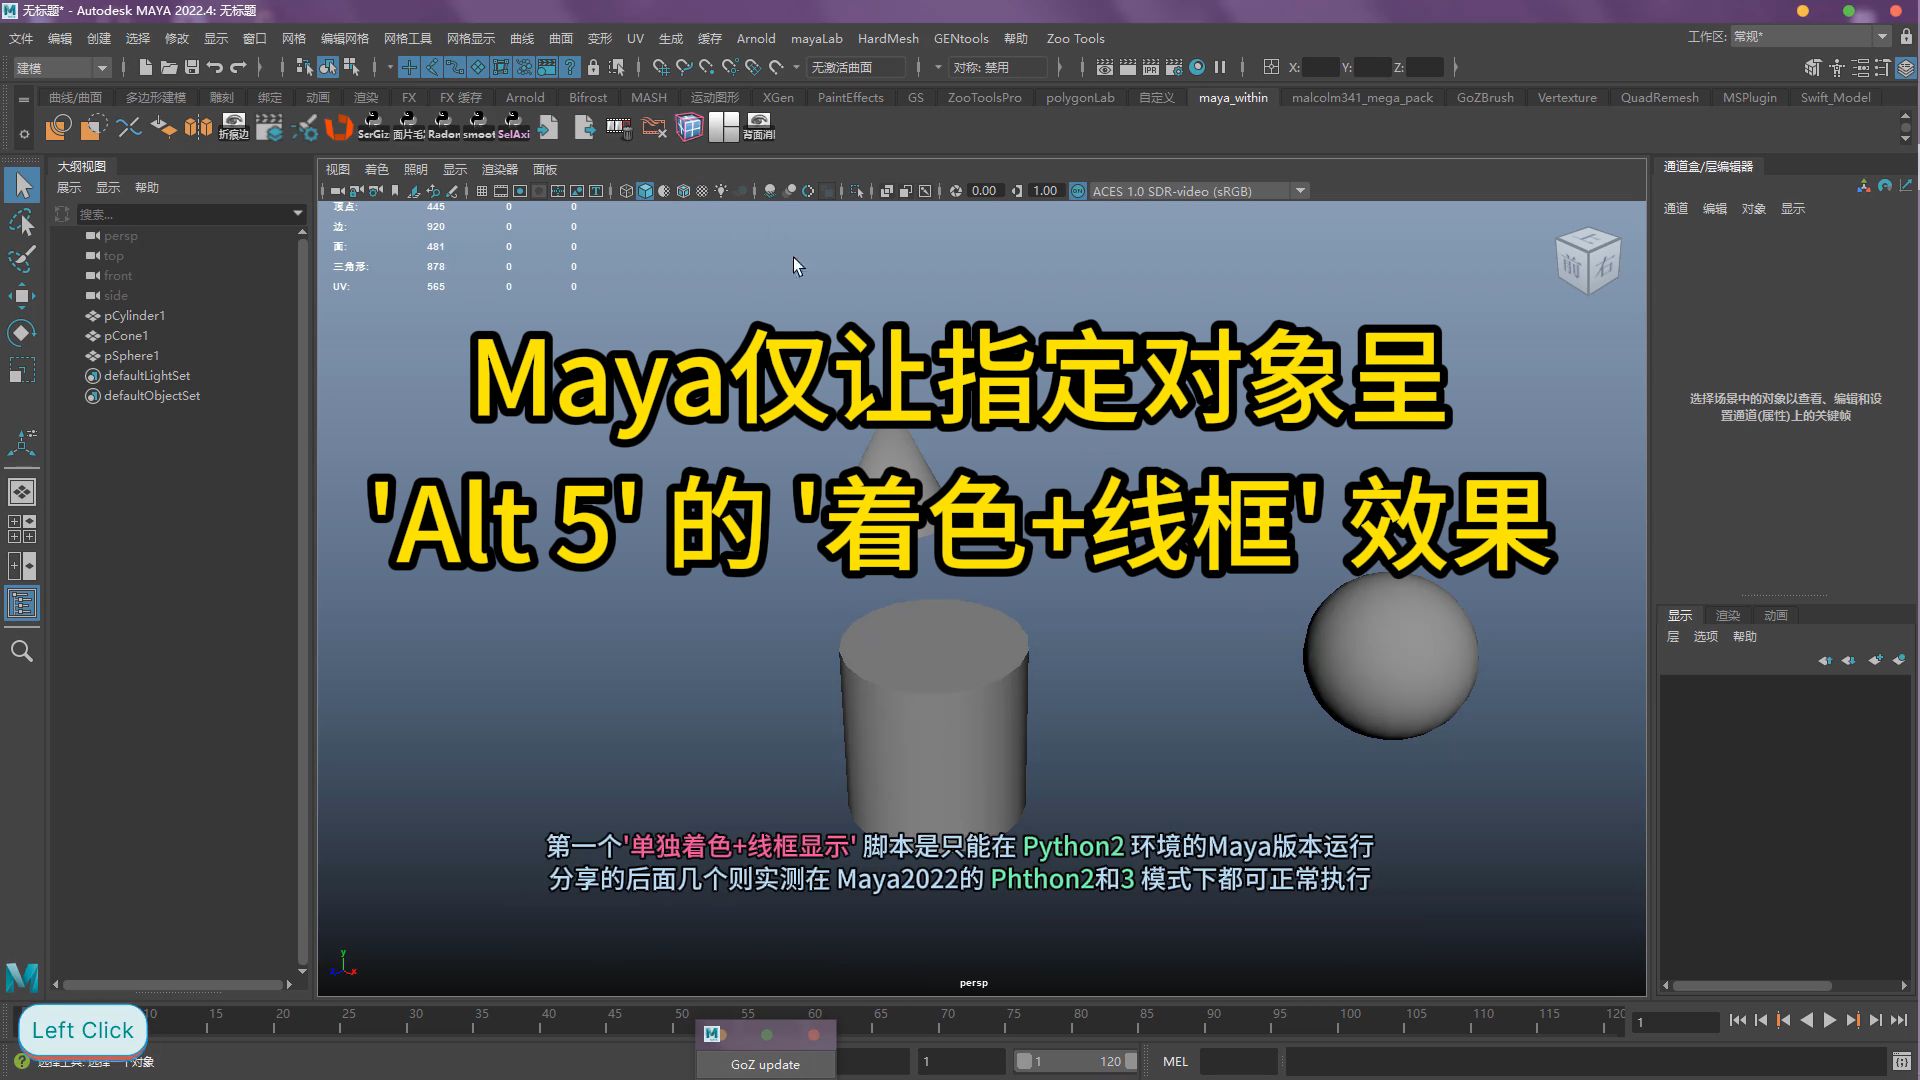Open the outliner search filter dropdown arrow

click(297, 213)
